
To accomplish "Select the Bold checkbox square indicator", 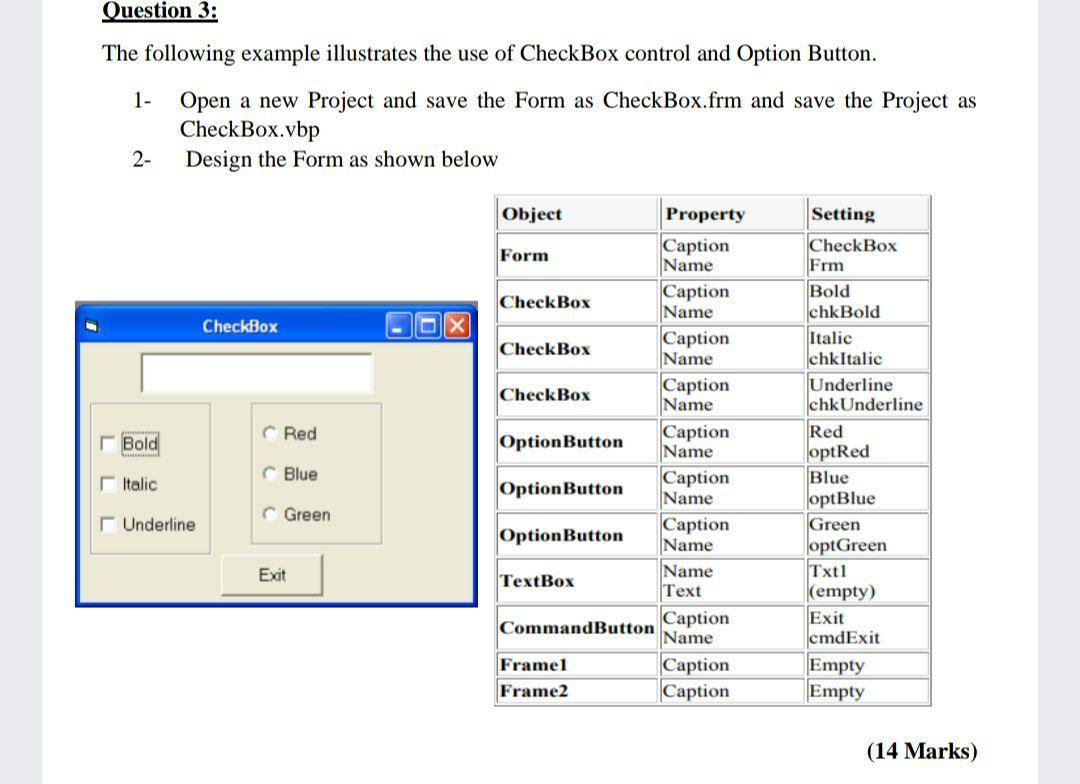I will pyautogui.click(x=107, y=443).
